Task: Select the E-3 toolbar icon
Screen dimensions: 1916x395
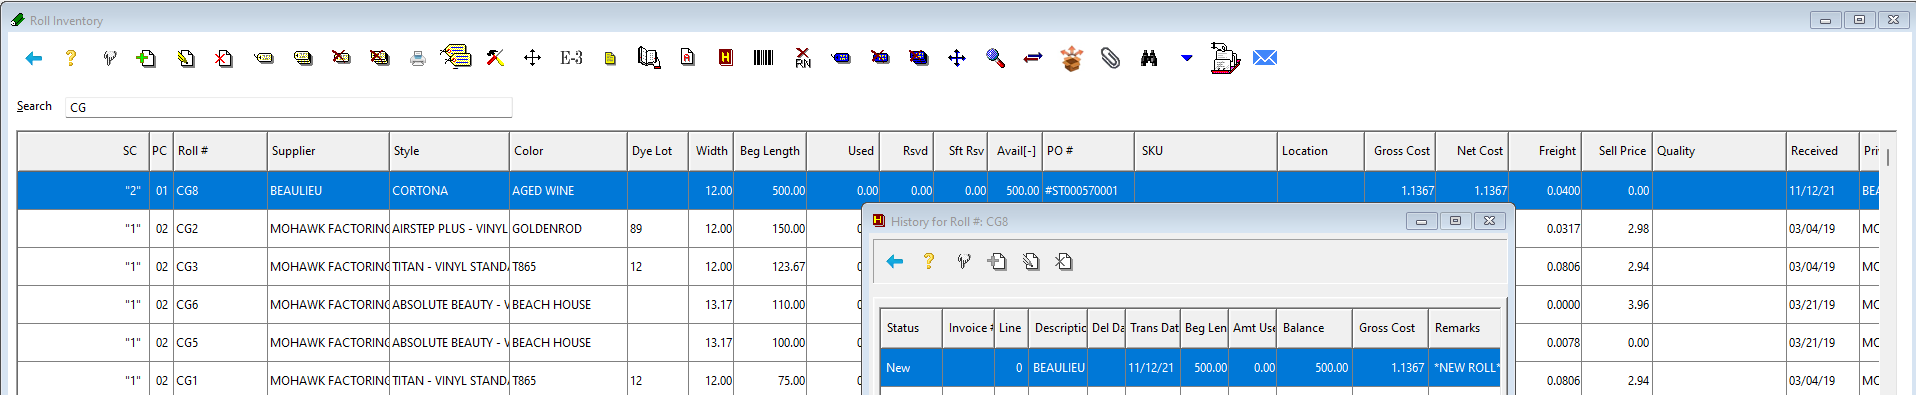Action: [571, 59]
